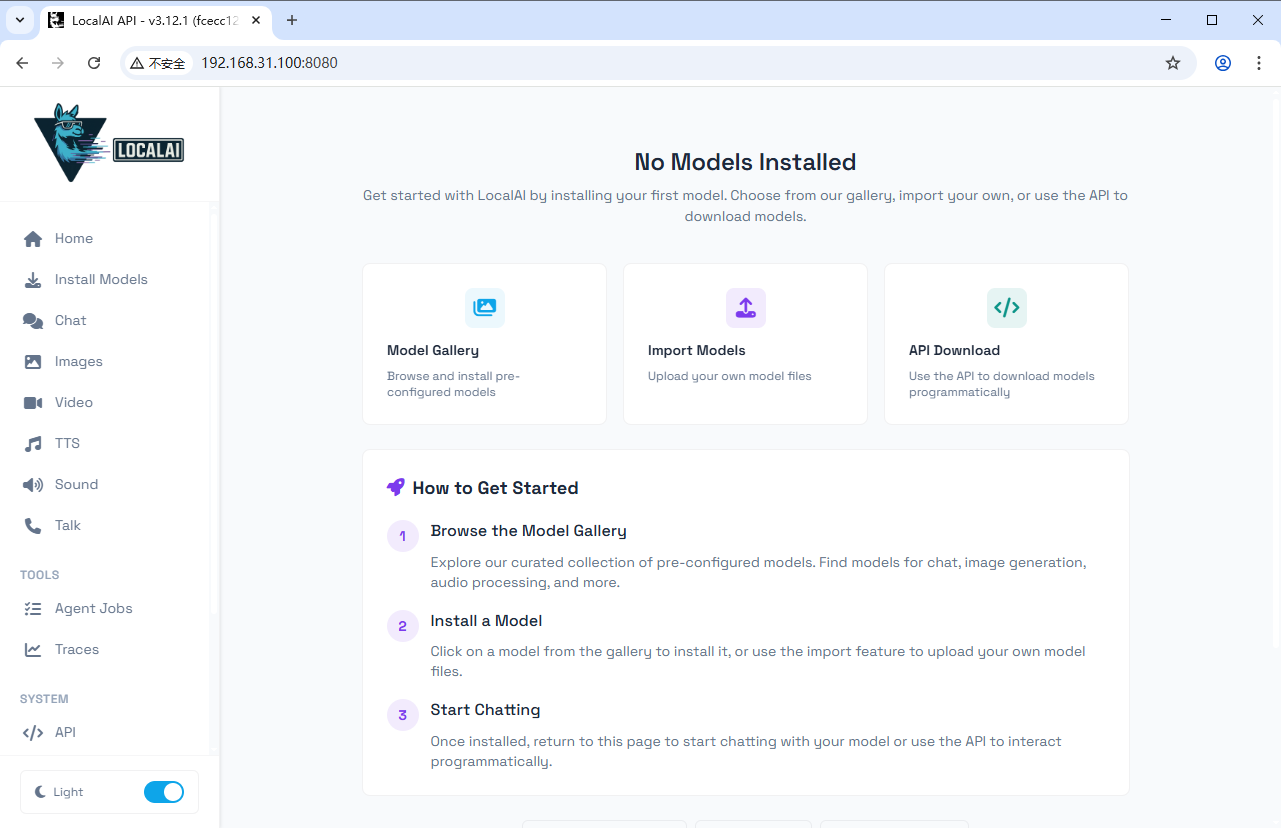Click the Start Chatting step heading
The height and width of the screenshot is (828, 1281).
pos(486,710)
